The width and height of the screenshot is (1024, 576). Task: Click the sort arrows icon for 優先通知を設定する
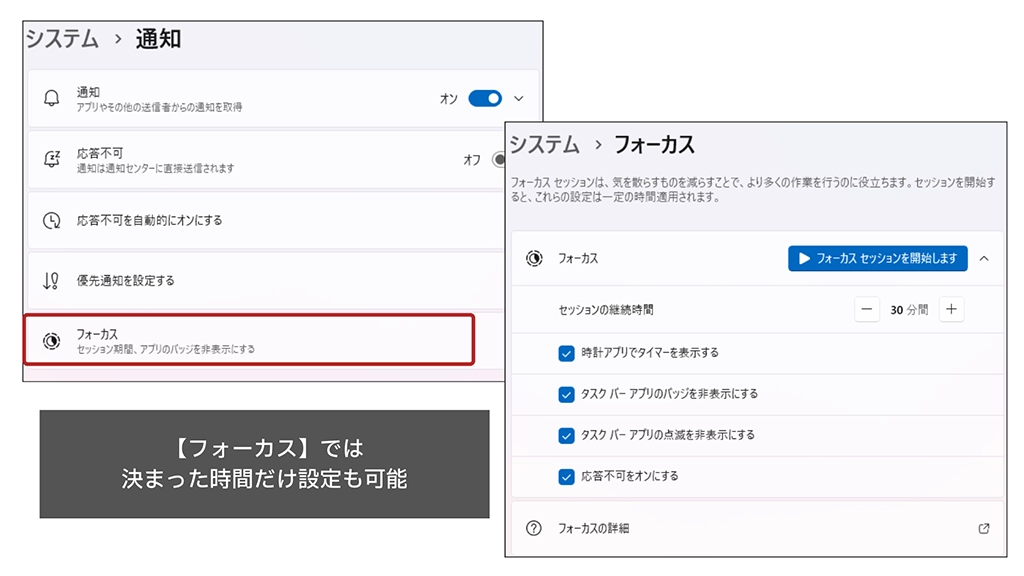click(x=52, y=281)
